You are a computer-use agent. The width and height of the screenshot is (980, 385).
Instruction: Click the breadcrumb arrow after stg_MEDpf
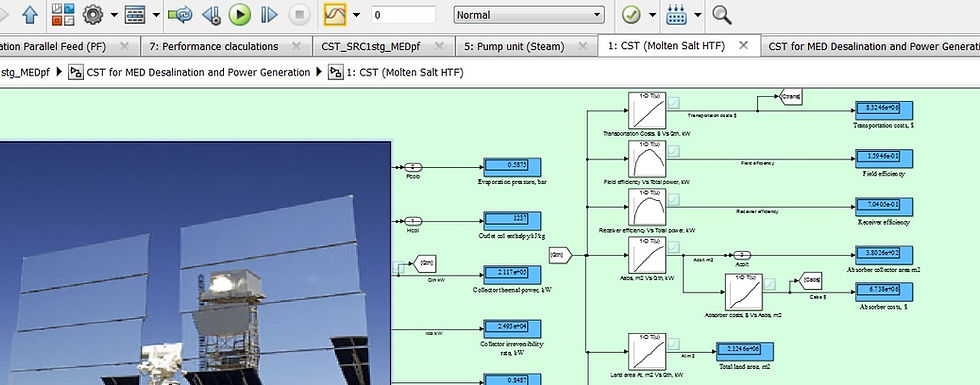(59, 72)
